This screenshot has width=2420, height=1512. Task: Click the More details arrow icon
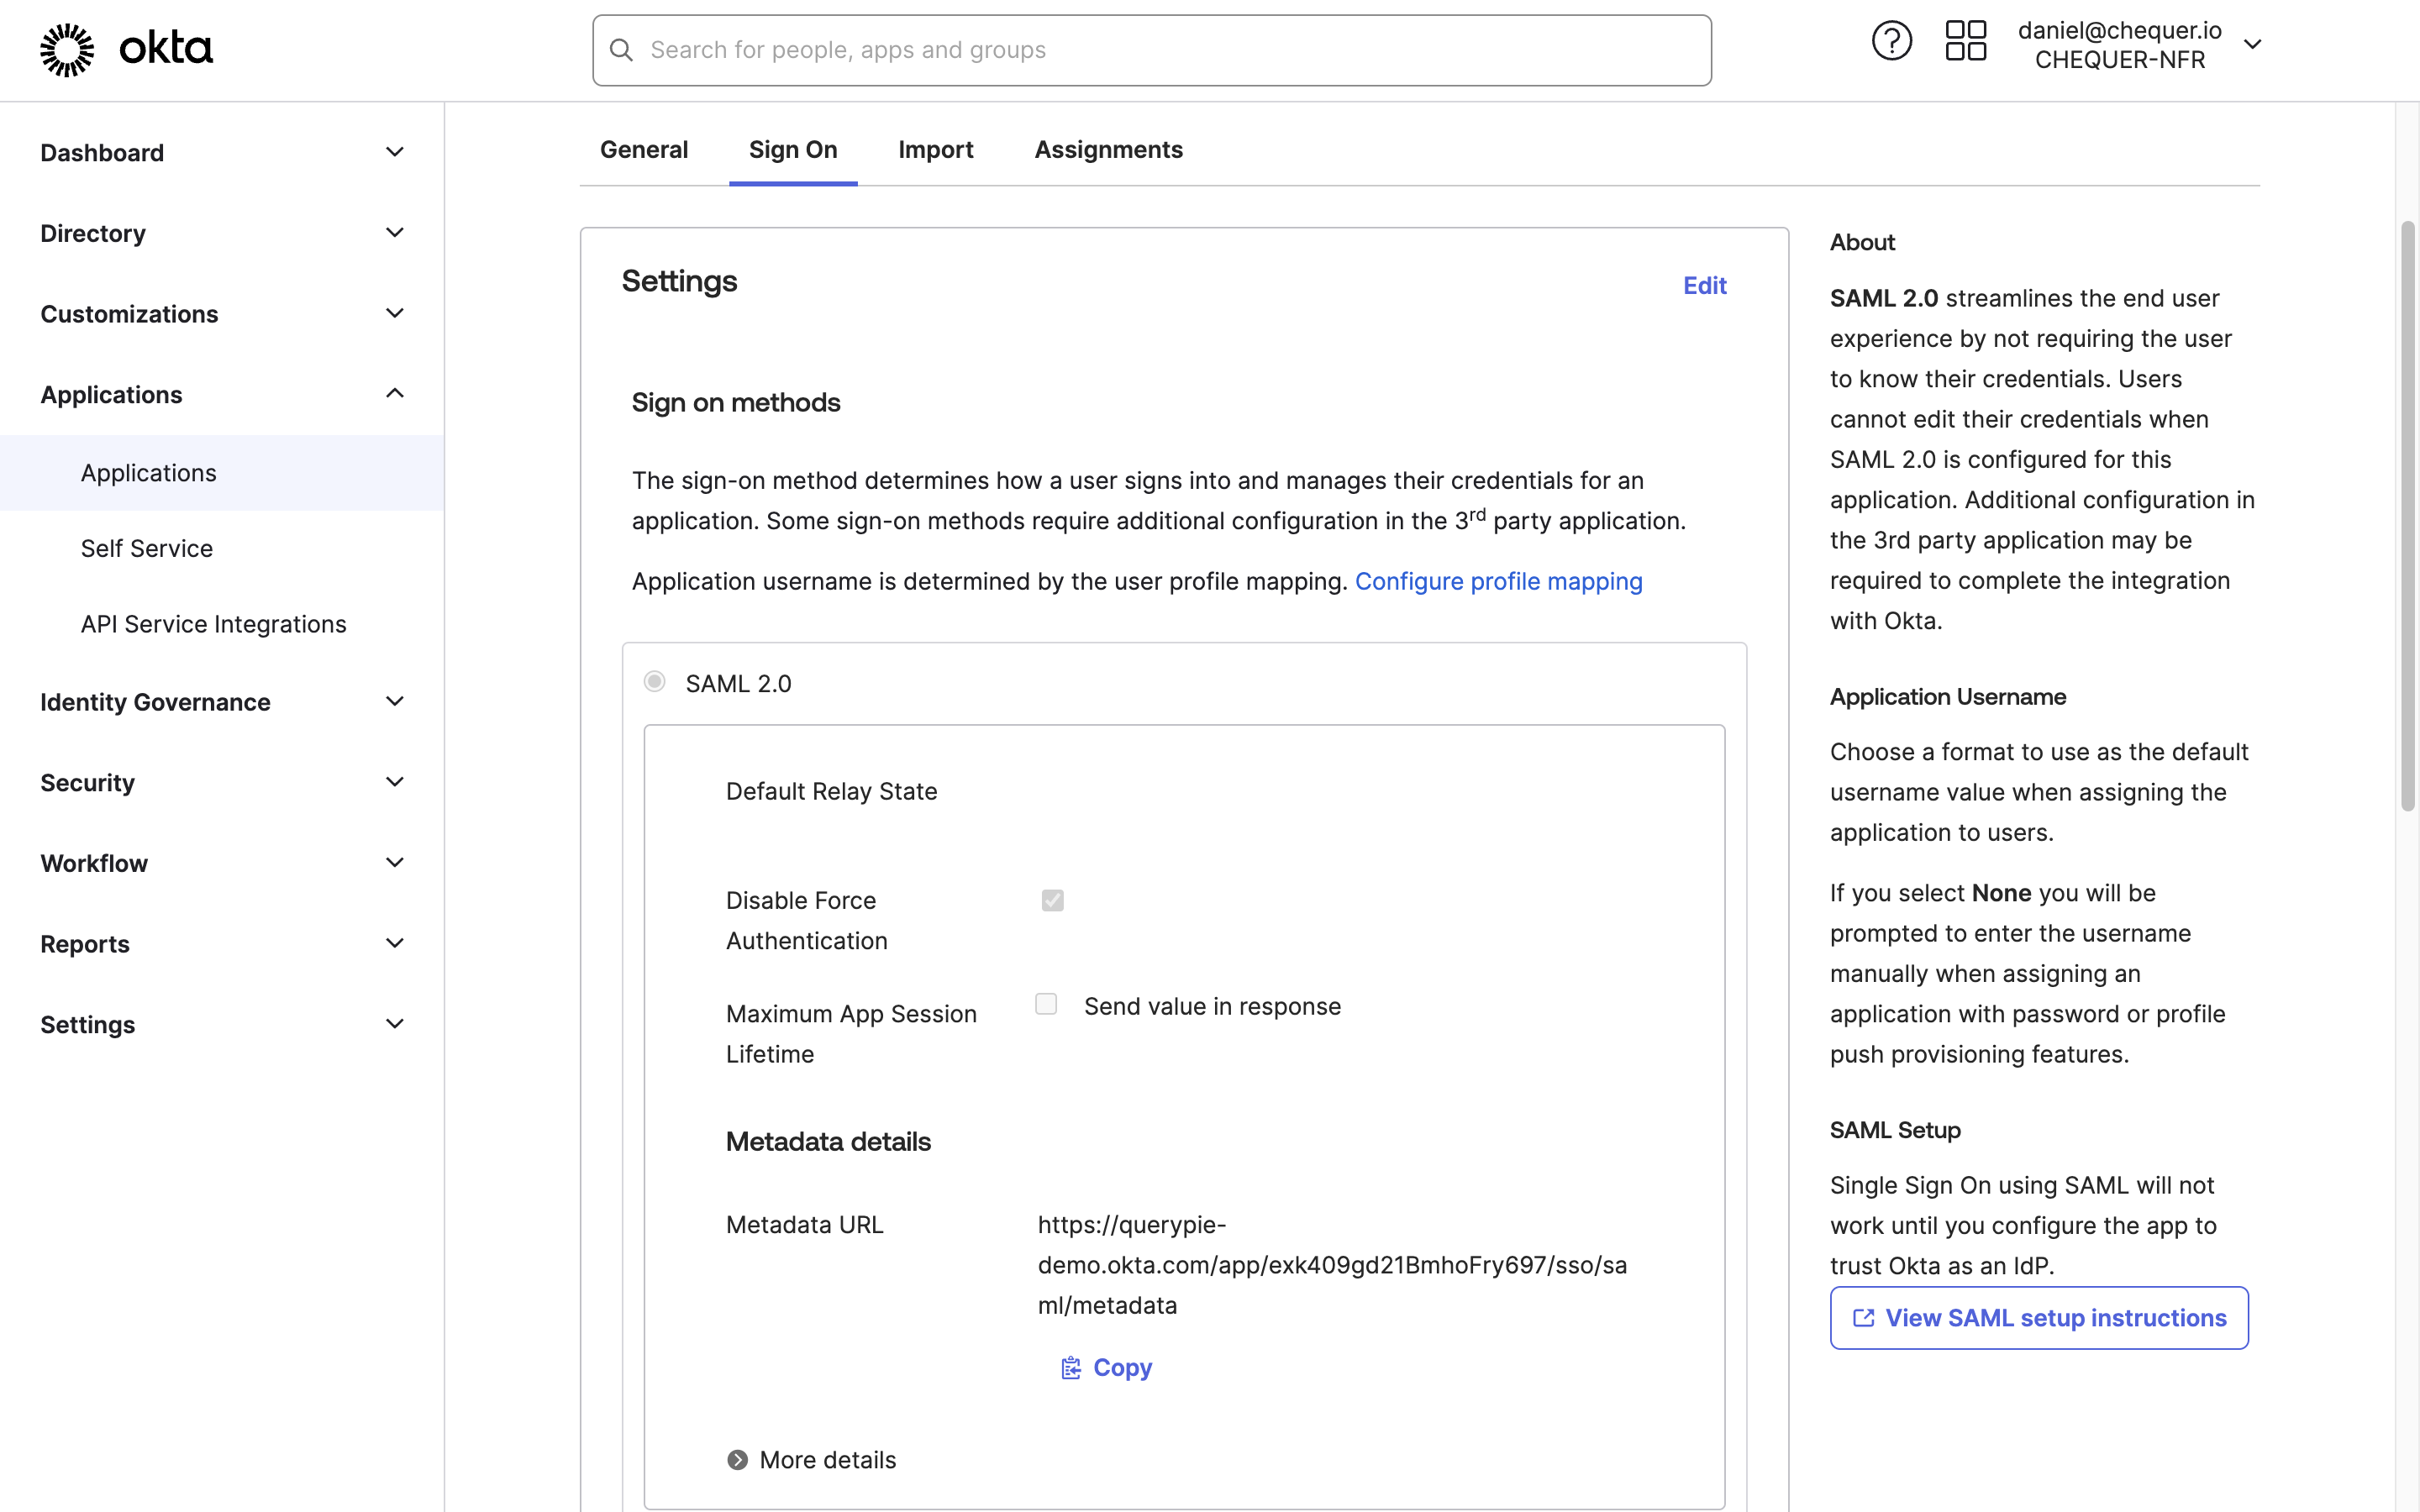point(737,1459)
